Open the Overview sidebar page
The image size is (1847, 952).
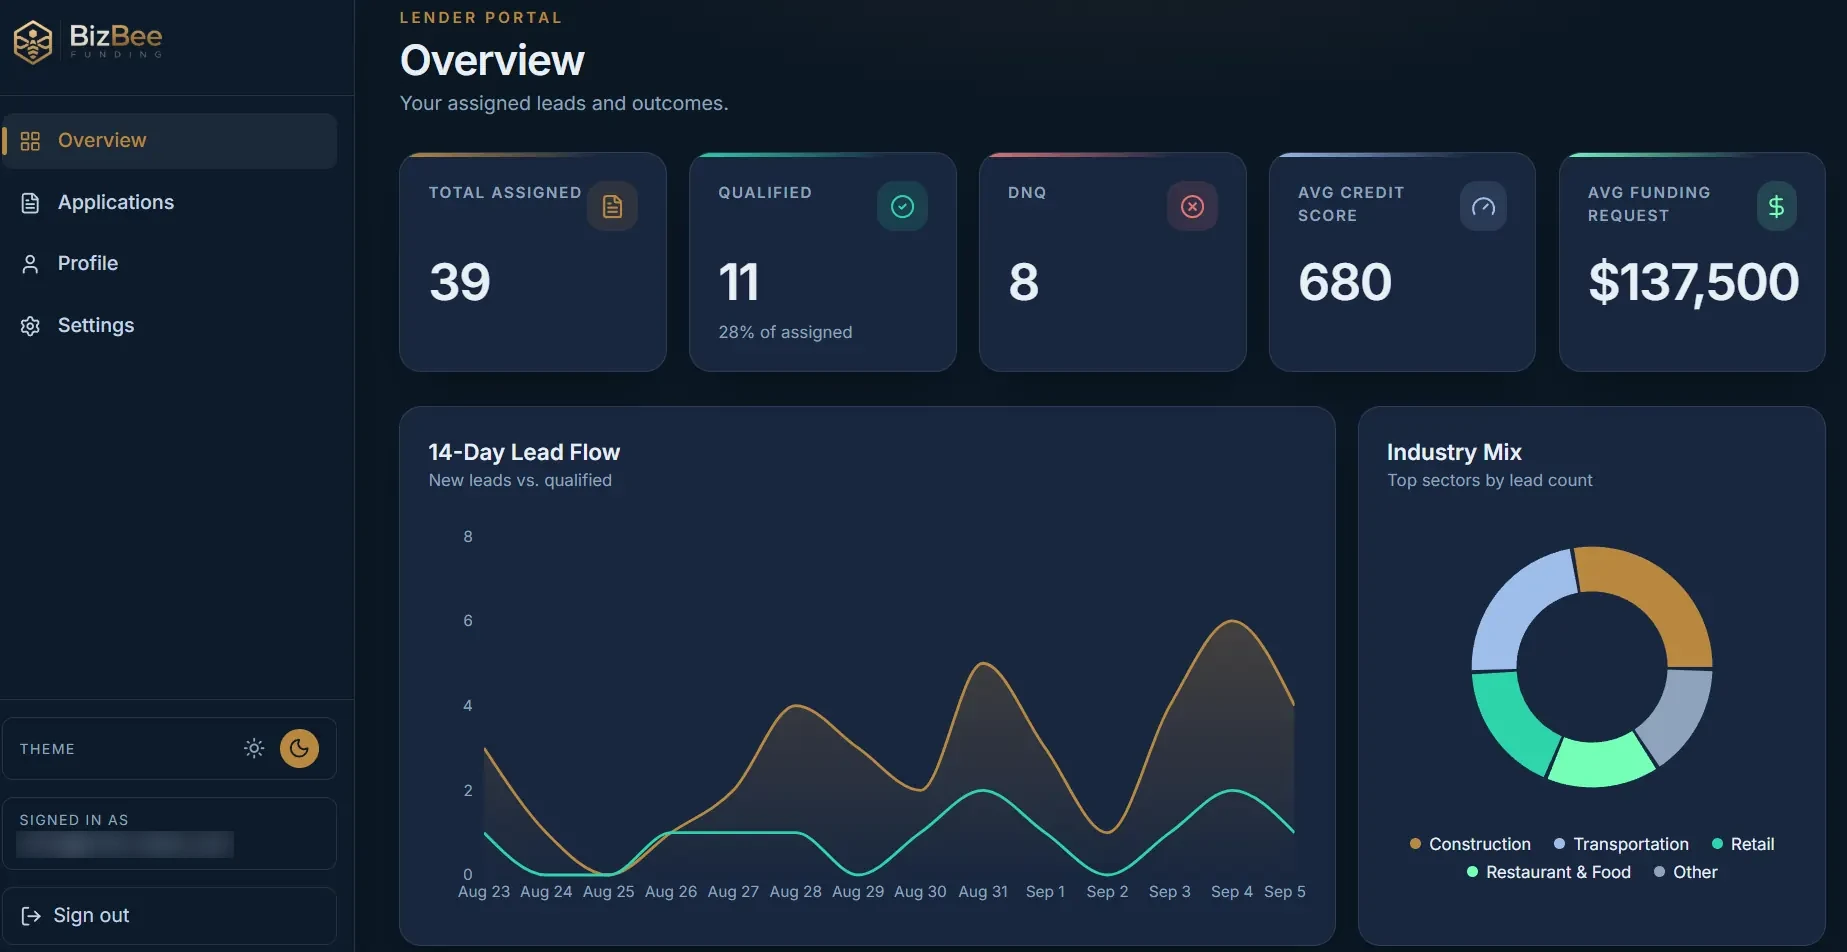point(169,141)
